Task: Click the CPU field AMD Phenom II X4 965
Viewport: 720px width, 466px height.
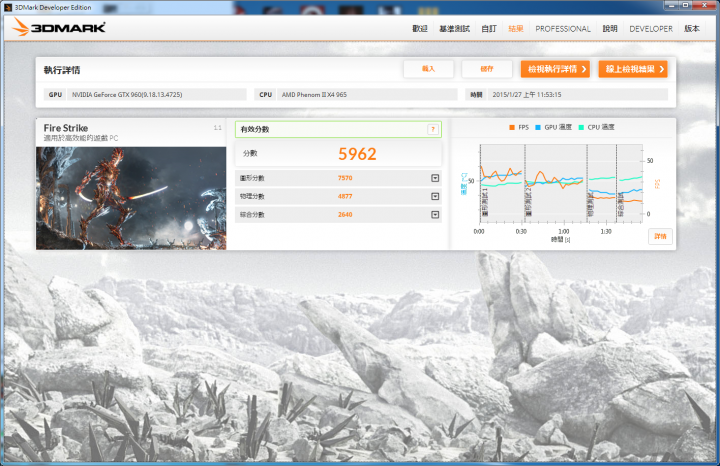Action: tap(367, 95)
